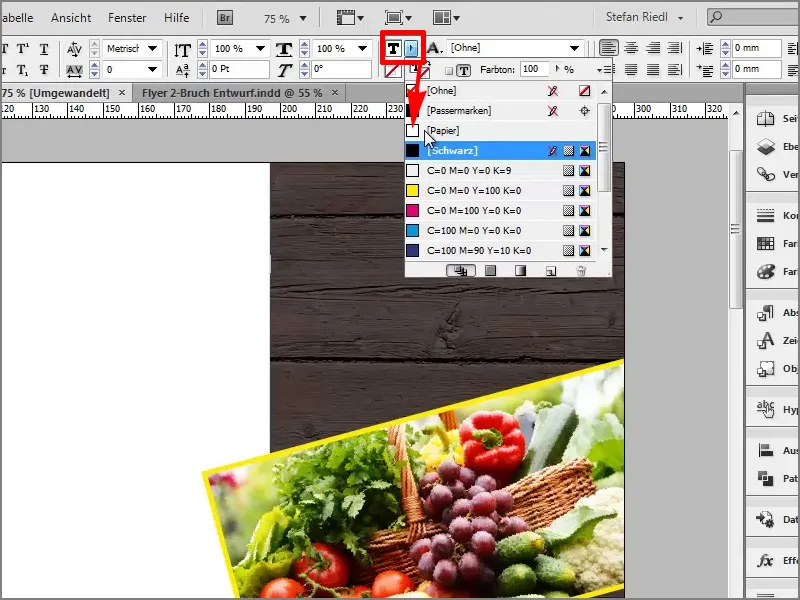Open the Pathfinder panel icon
The width and height of the screenshot is (800, 600).
(x=765, y=478)
